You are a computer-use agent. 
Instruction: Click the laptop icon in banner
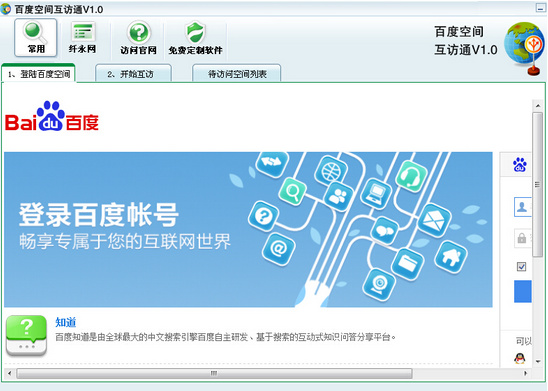pos(376,194)
